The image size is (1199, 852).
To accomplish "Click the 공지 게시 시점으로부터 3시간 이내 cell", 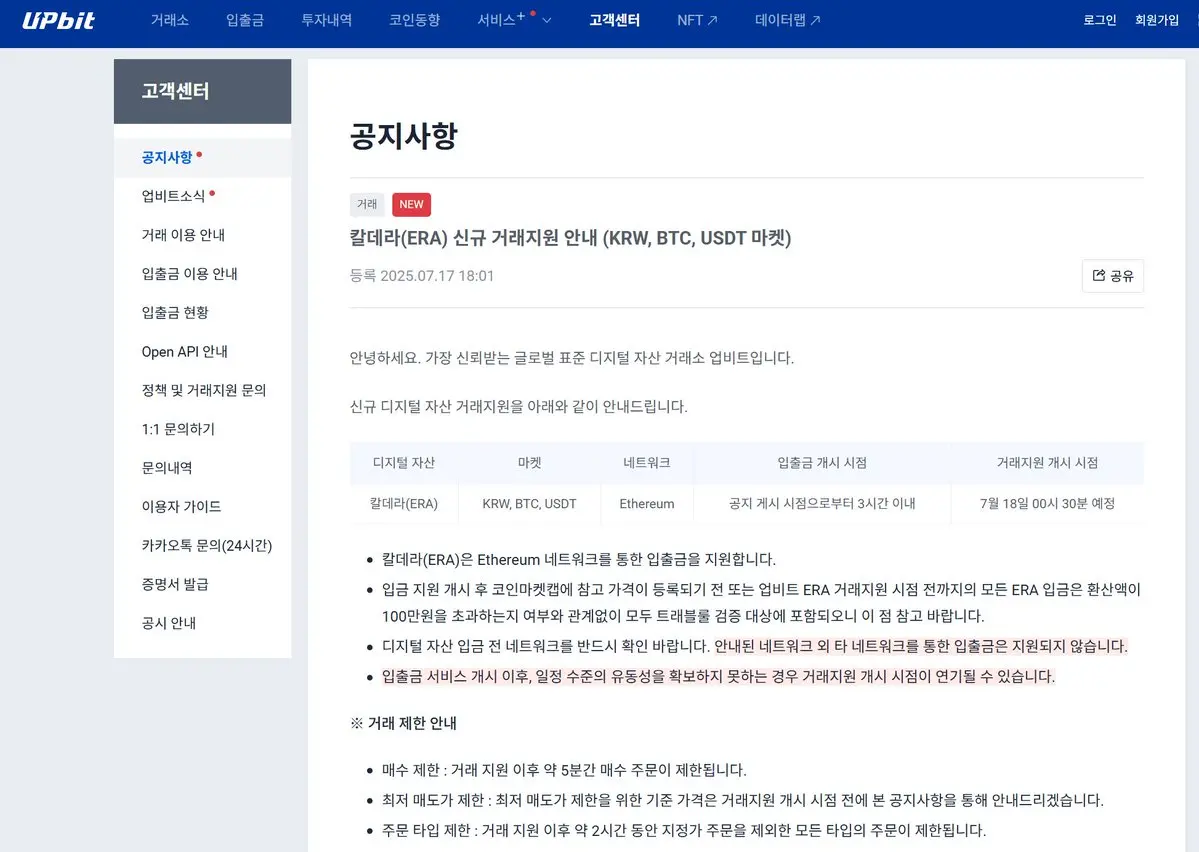I will click(822, 503).
